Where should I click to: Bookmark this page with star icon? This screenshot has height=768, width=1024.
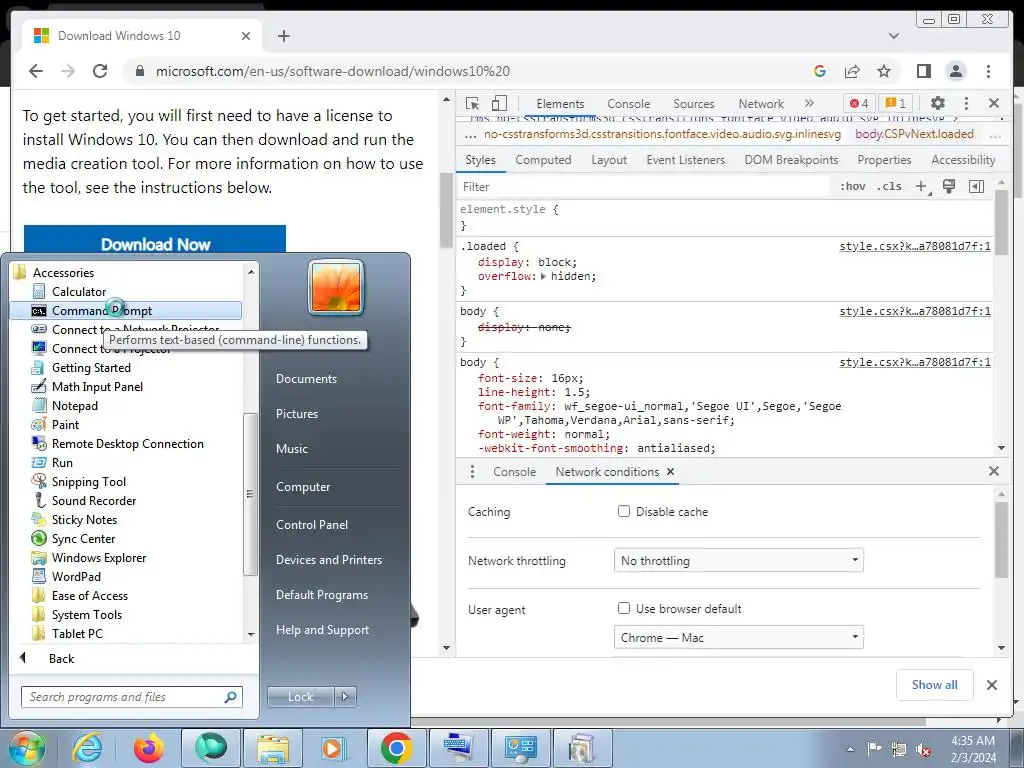(884, 71)
